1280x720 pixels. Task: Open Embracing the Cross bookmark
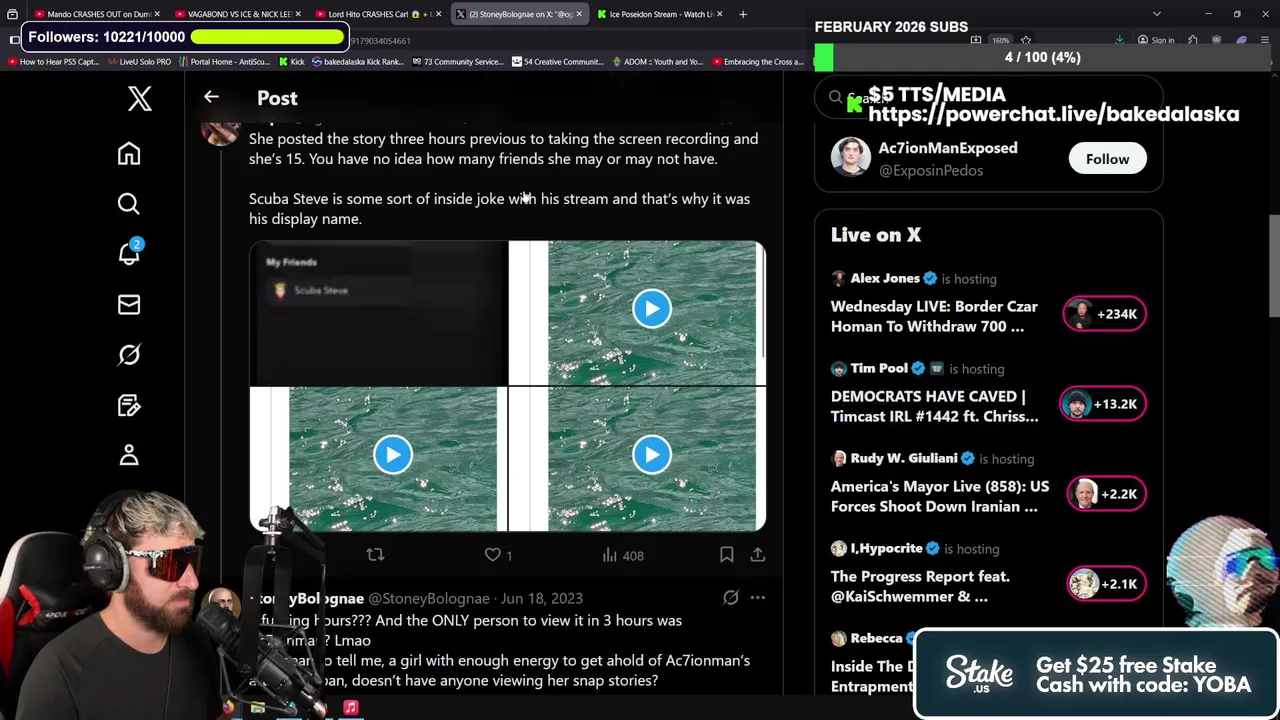758,62
